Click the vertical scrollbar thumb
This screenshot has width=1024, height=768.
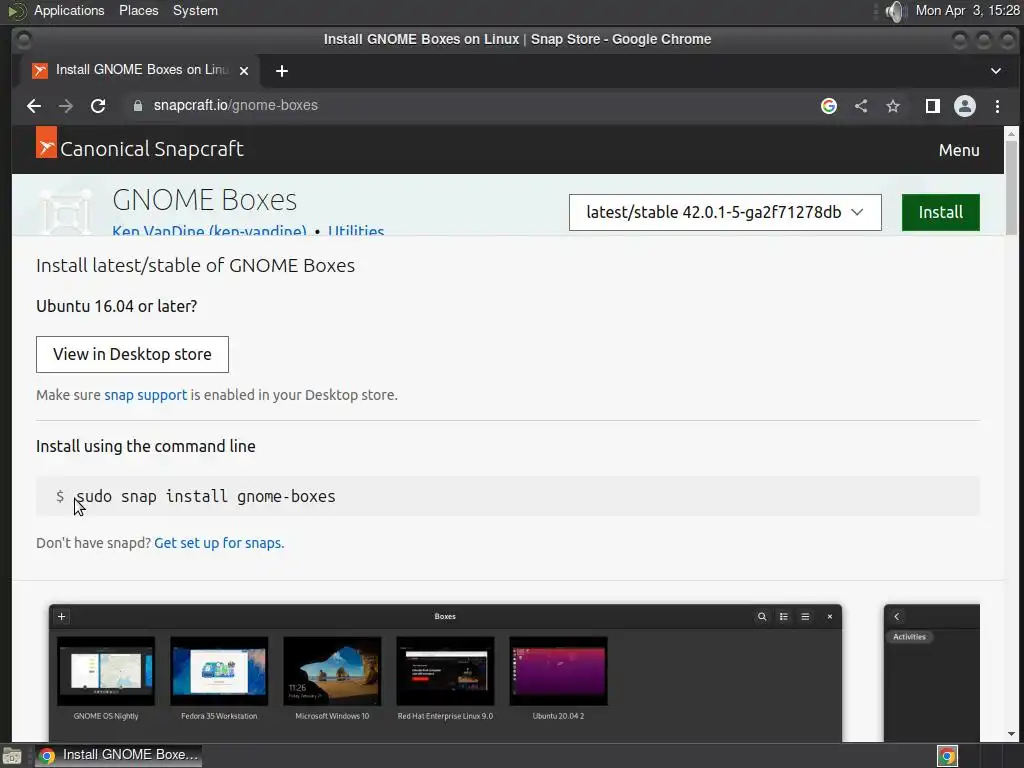1011,187
